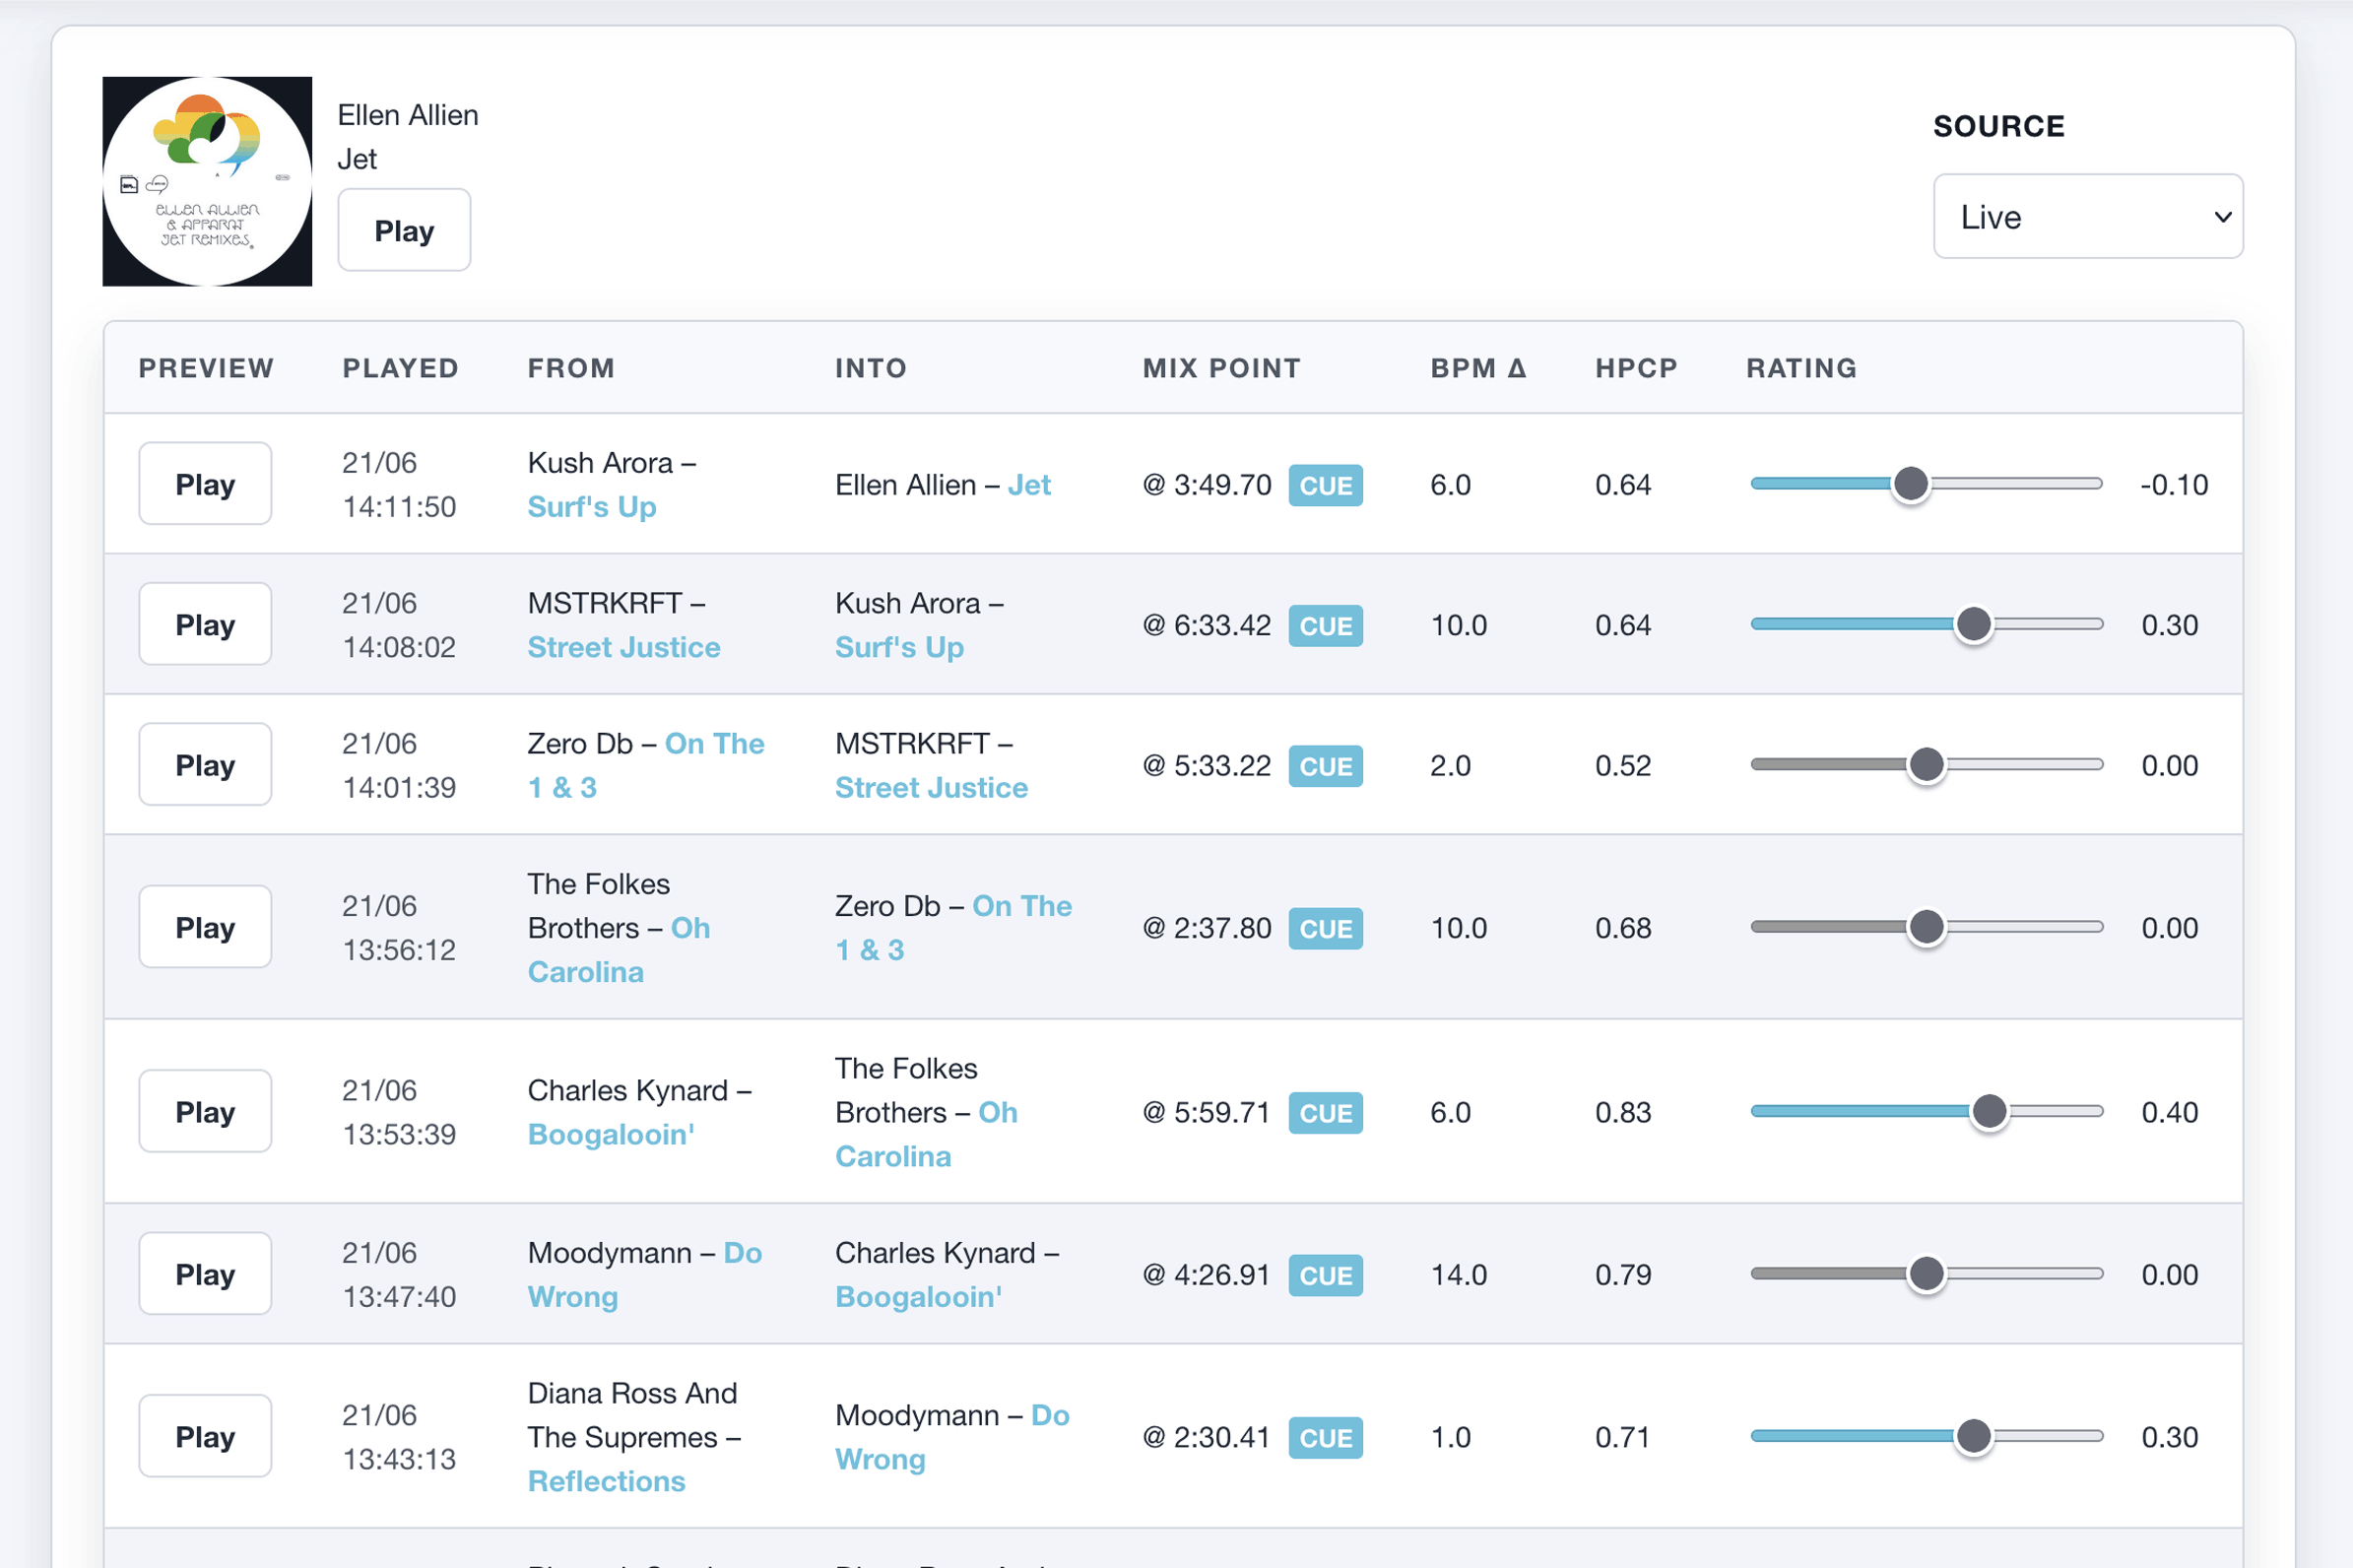Play preview for the 14:08:02 row
The image size is (2353, 1568).
tap(205, 624)
